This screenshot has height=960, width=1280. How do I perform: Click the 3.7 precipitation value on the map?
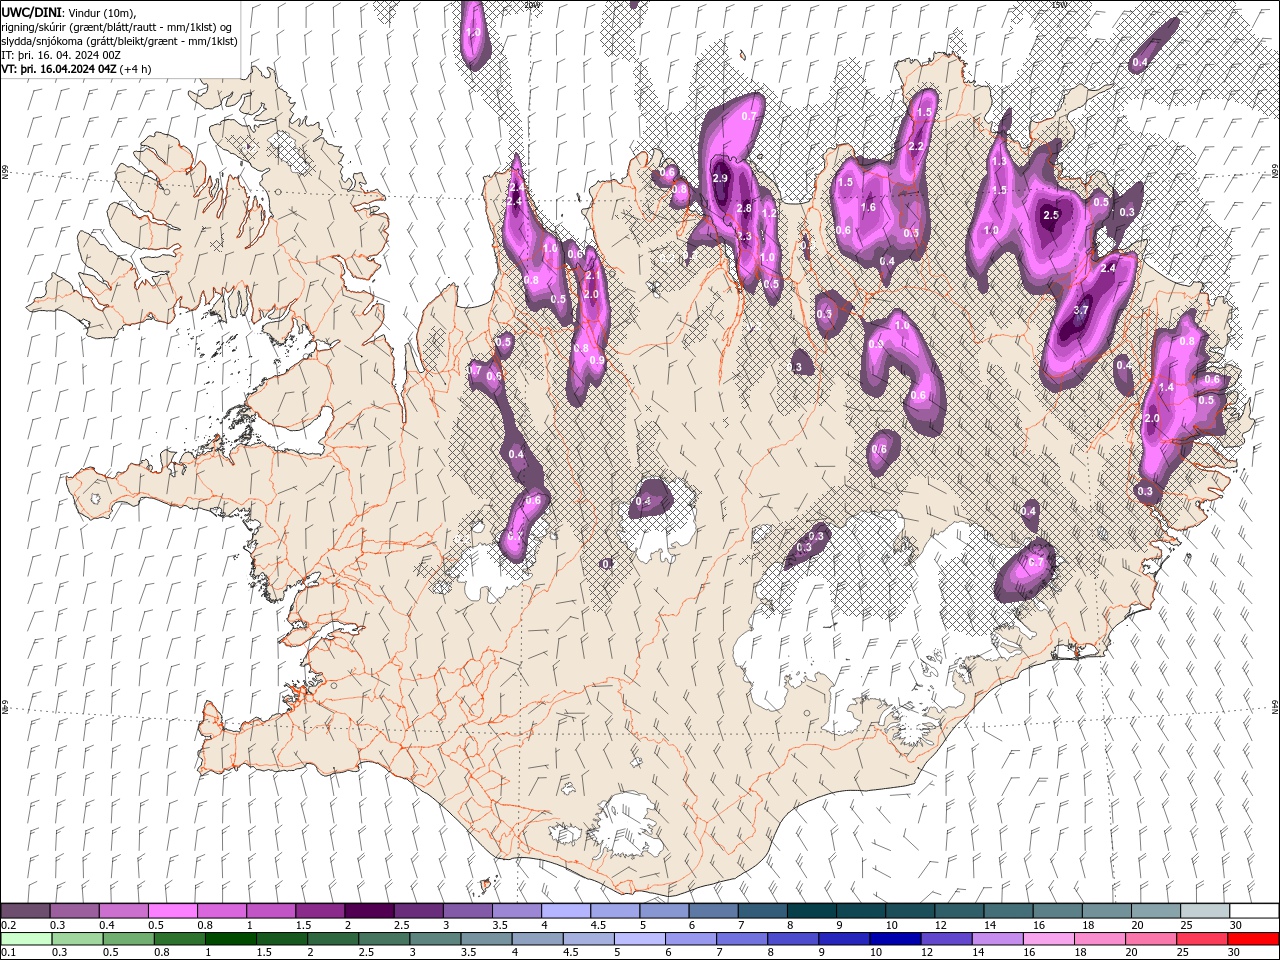(x=1080, y=311)
